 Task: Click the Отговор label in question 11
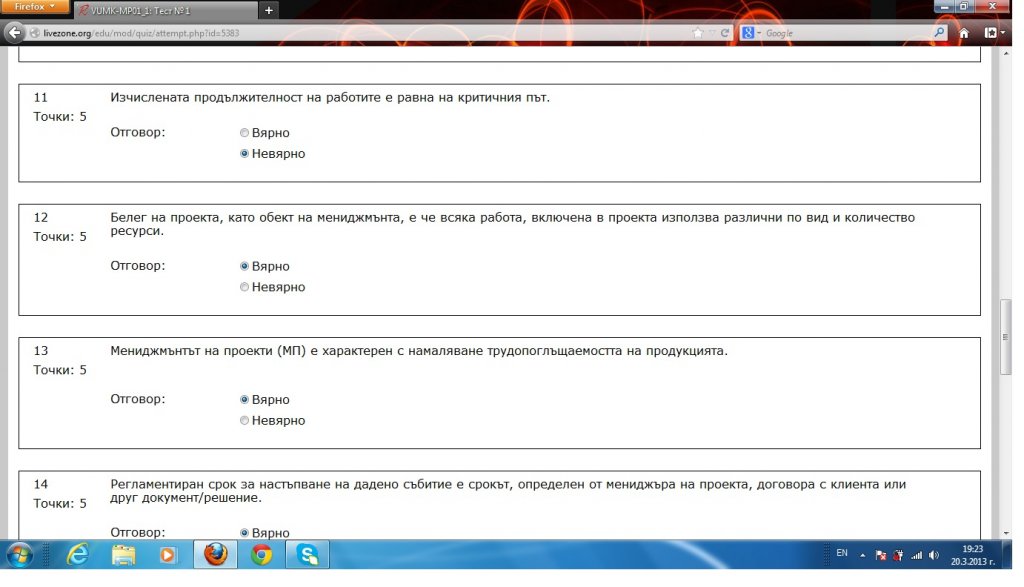137,133
